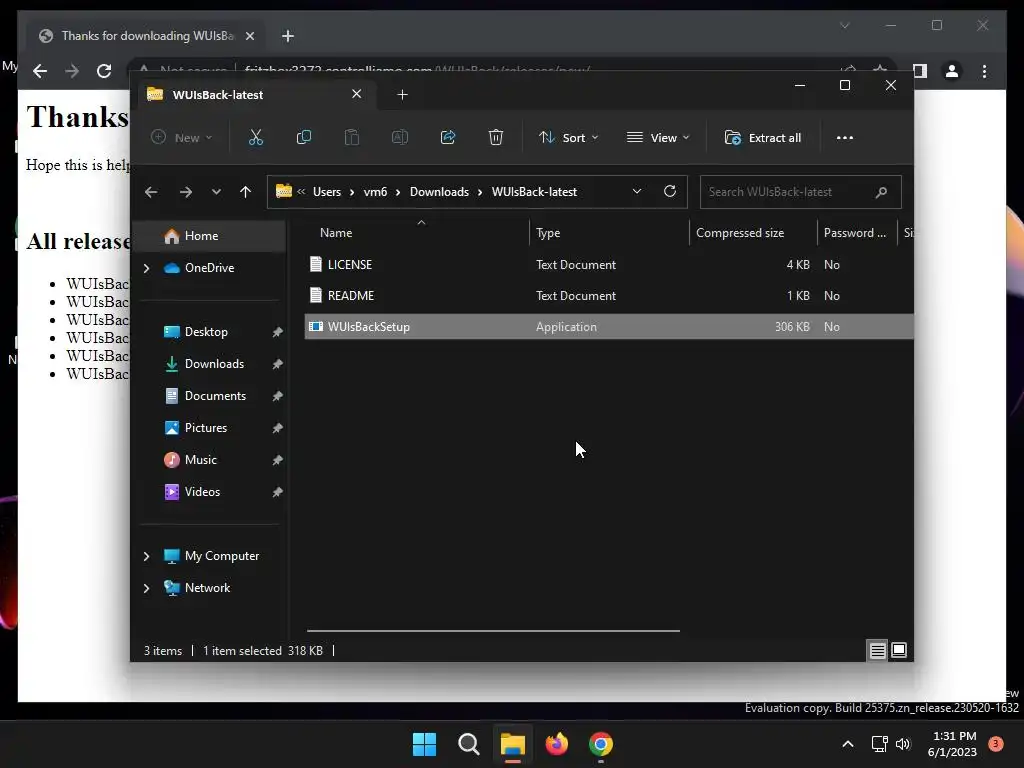
Task: Open Music in the navigation pane
Action: [209, 460]
